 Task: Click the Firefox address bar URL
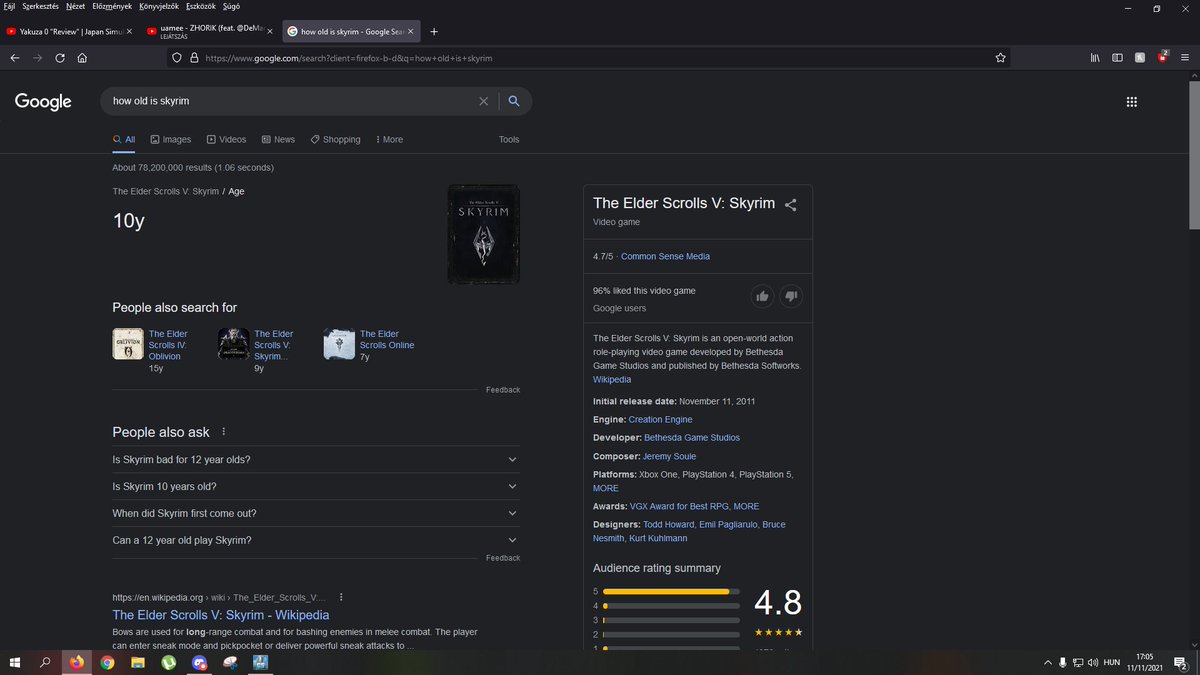348,58
